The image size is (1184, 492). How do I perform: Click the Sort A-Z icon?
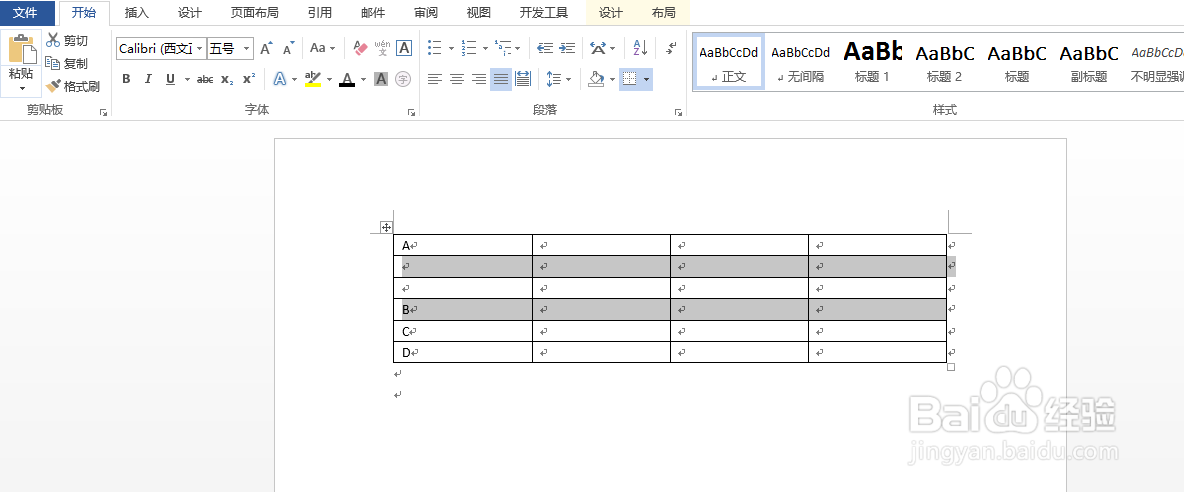640,48
